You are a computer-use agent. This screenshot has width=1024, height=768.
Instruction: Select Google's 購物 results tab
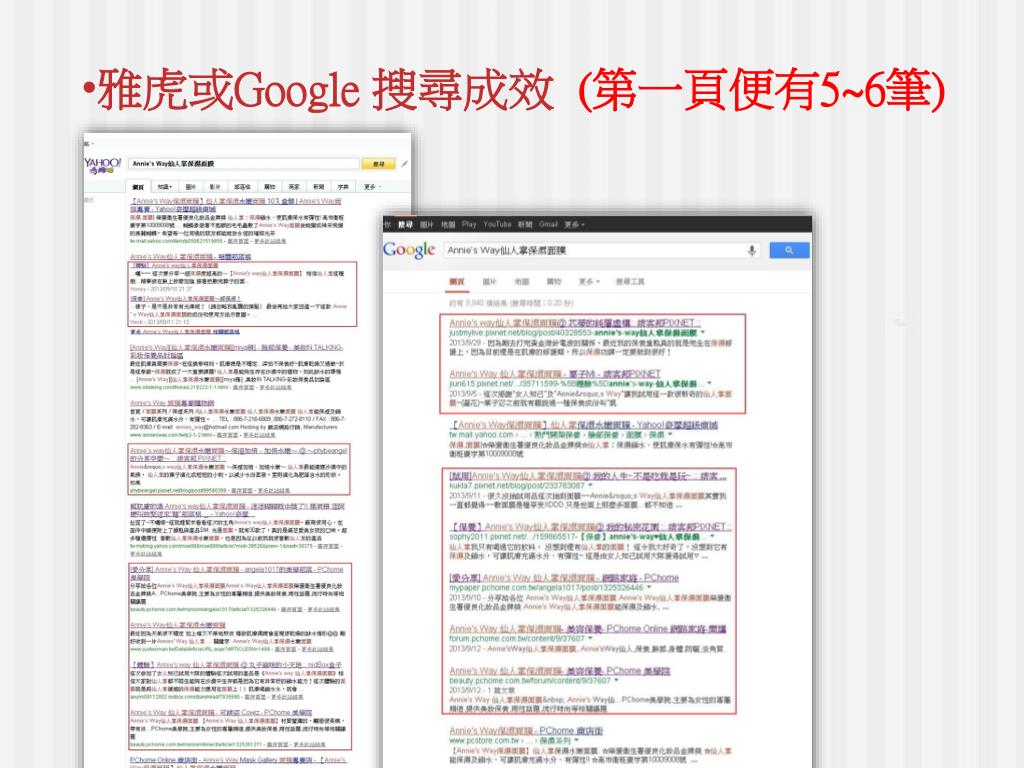click(554, 281)
